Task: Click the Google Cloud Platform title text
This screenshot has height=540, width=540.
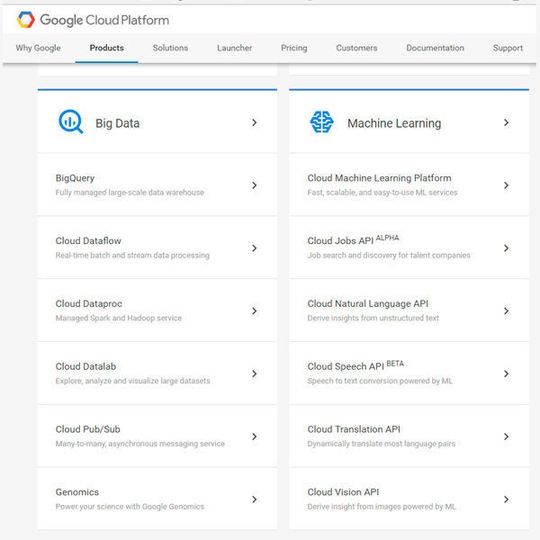Action: tap(104, 20)
